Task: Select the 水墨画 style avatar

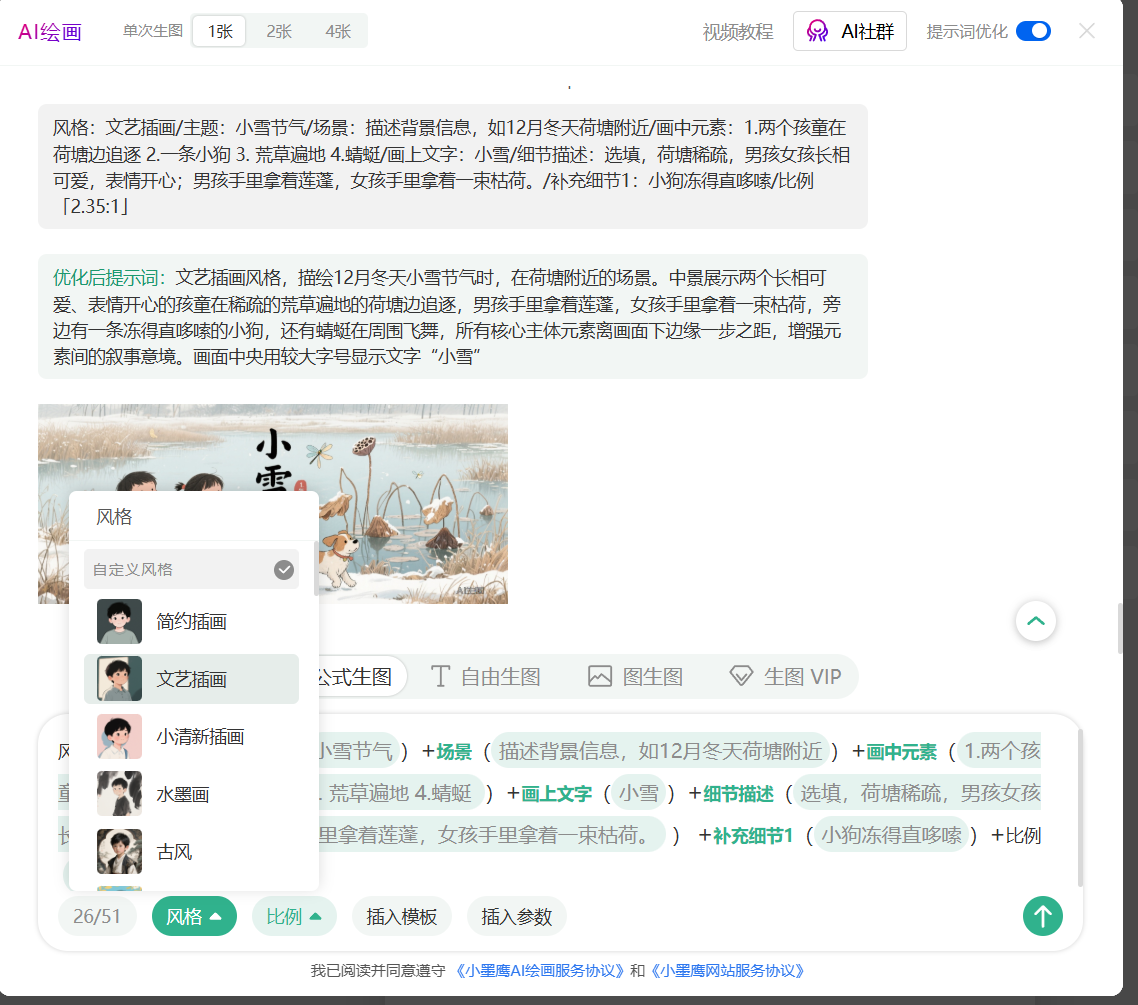Action: (119, 795)
